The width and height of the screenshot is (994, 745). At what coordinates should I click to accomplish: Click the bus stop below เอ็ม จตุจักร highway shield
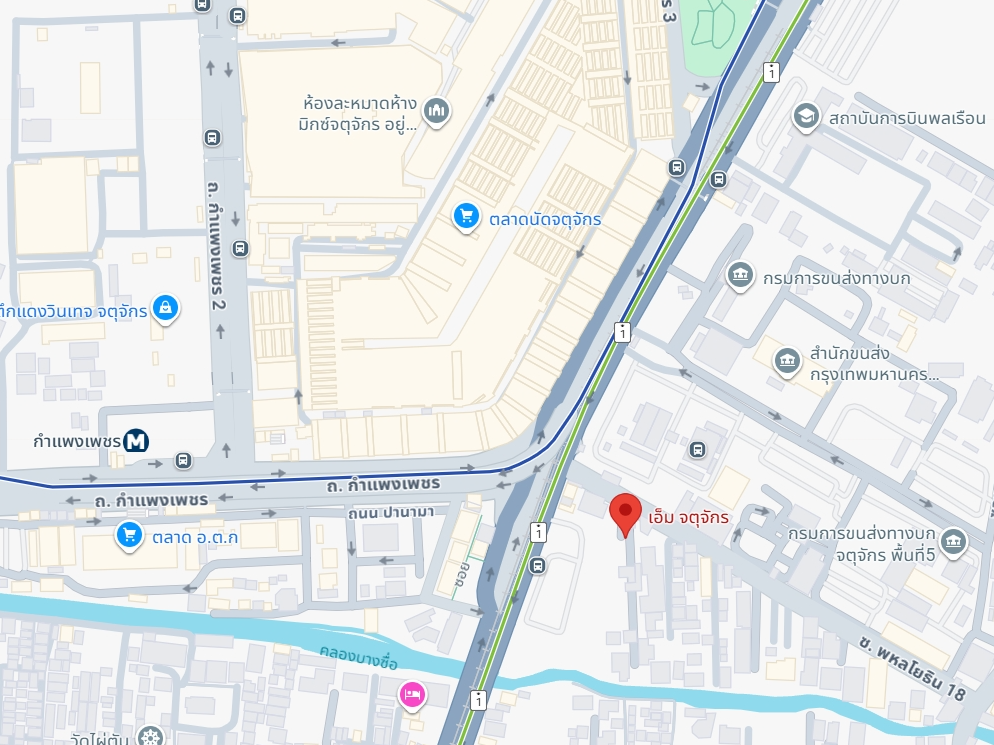click(538, 566)
